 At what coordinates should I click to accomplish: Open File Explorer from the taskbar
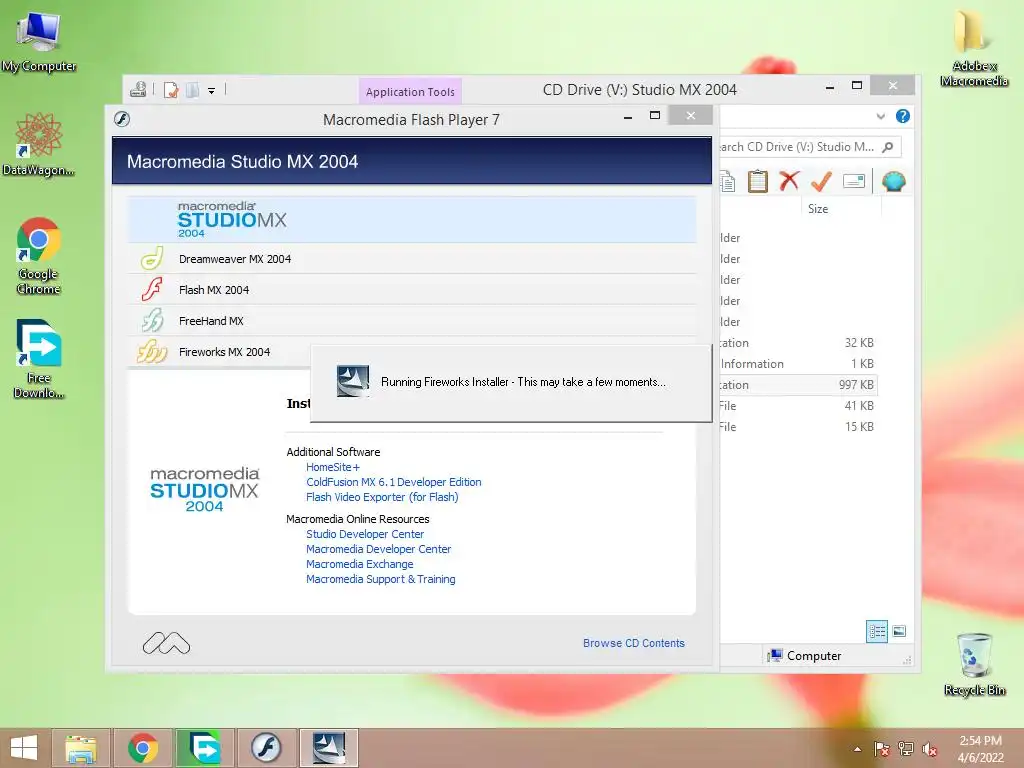81,748
